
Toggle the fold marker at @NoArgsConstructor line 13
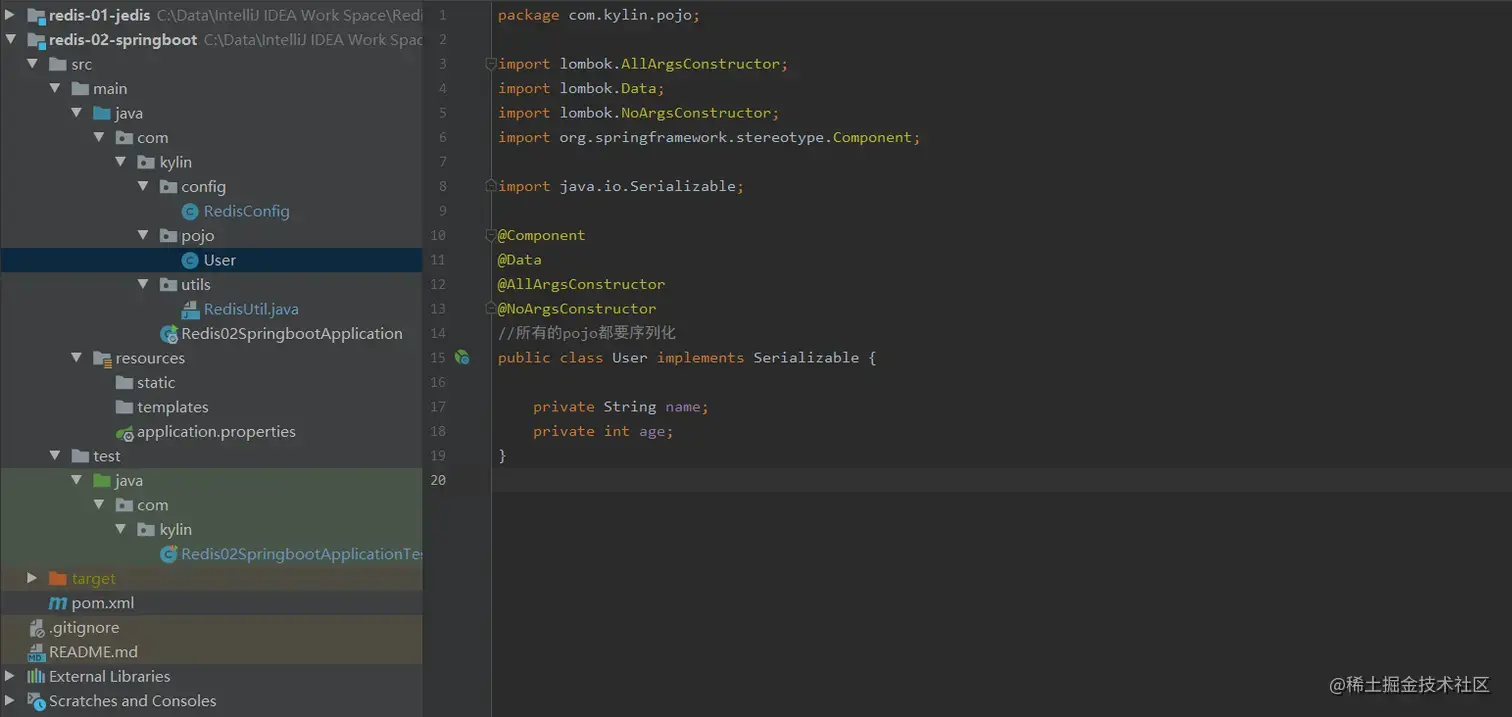(x=491, y=309)
